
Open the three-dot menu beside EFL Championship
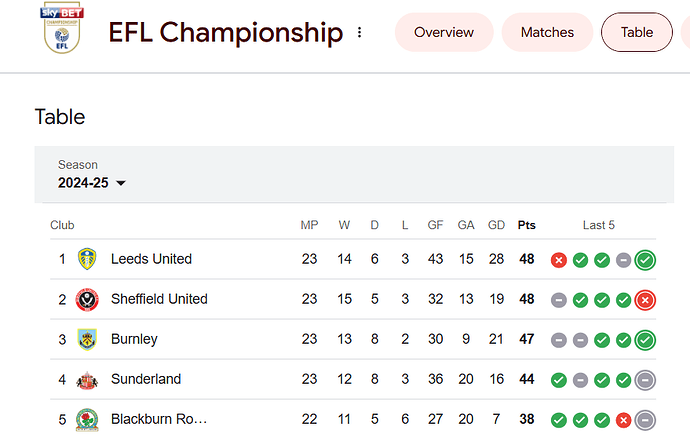(x=360, y=32)
